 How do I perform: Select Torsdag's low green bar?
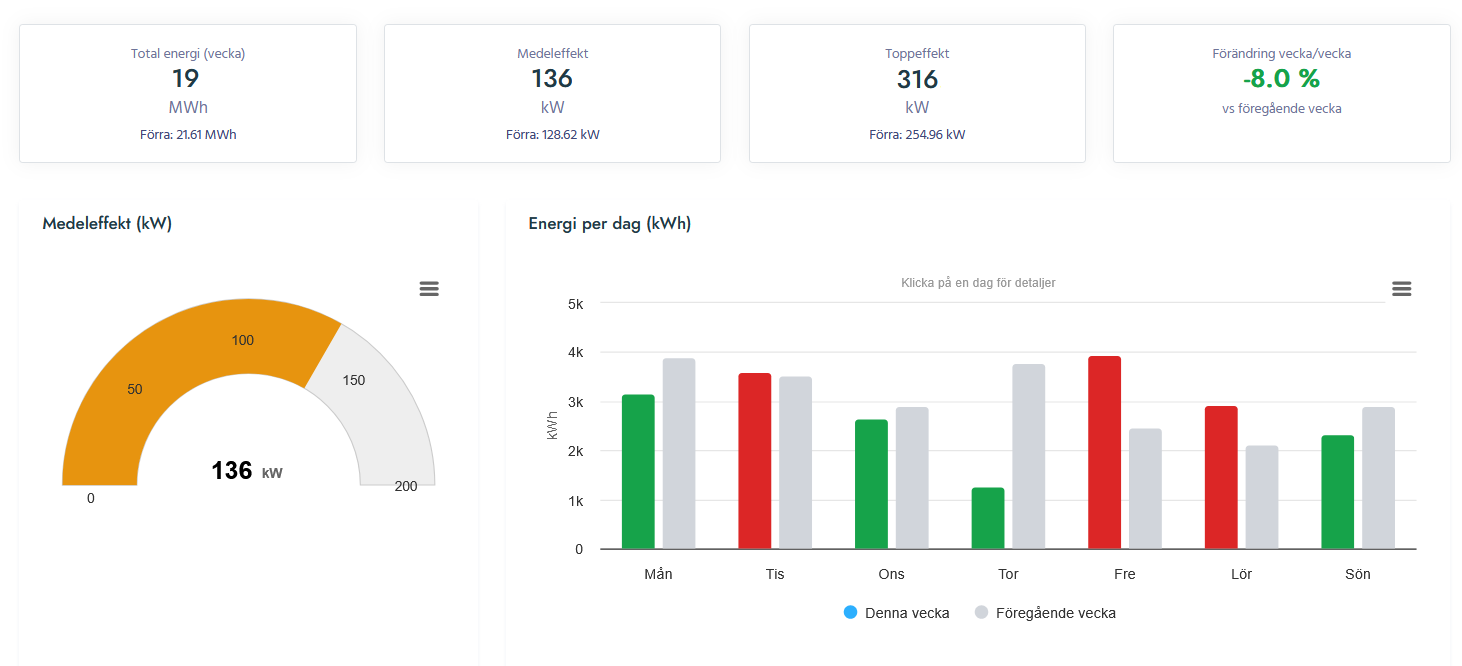click(x=987, y=518)
